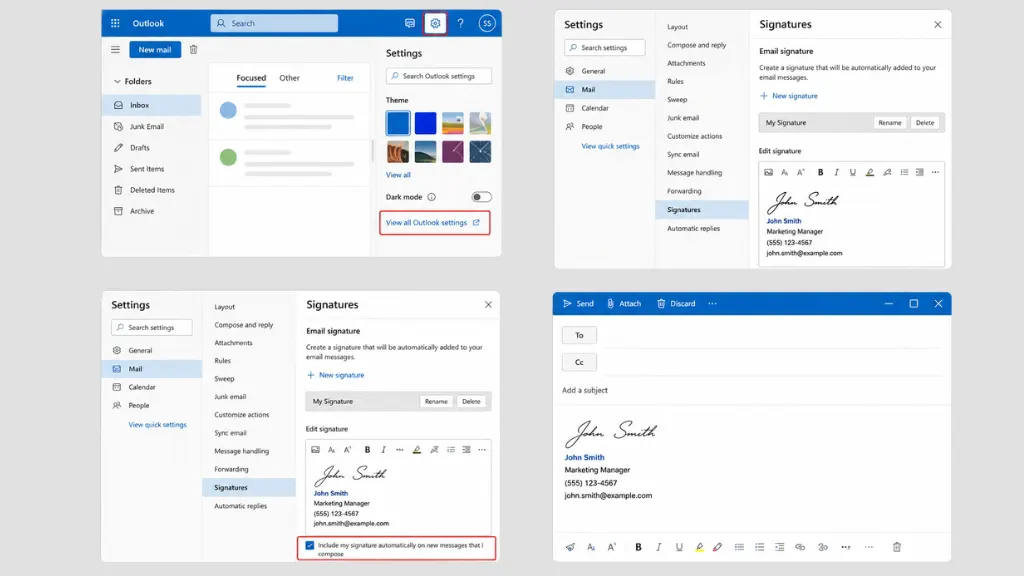
Task: Insert link using compose toolbar link icon
Action: click(800, 547)
